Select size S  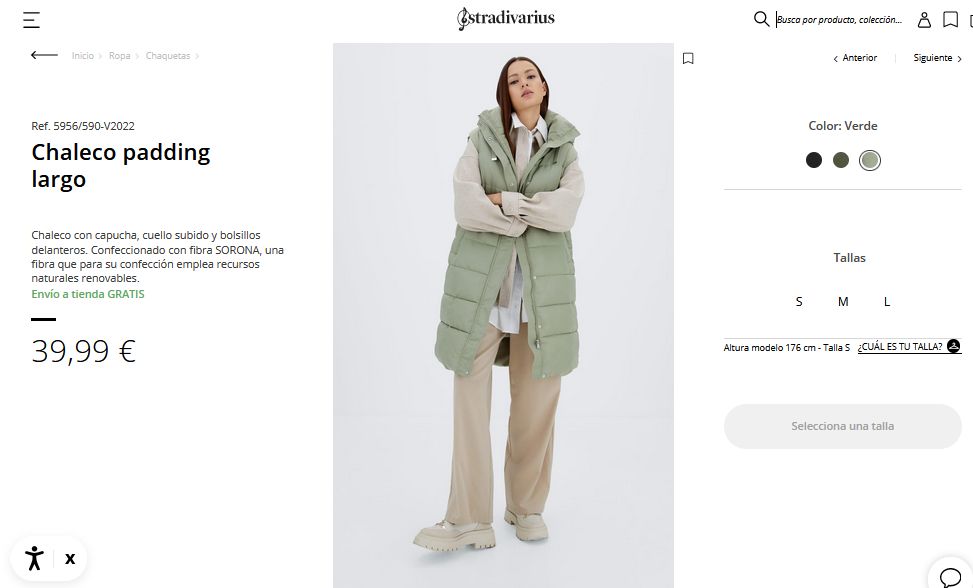click(799, 301)
